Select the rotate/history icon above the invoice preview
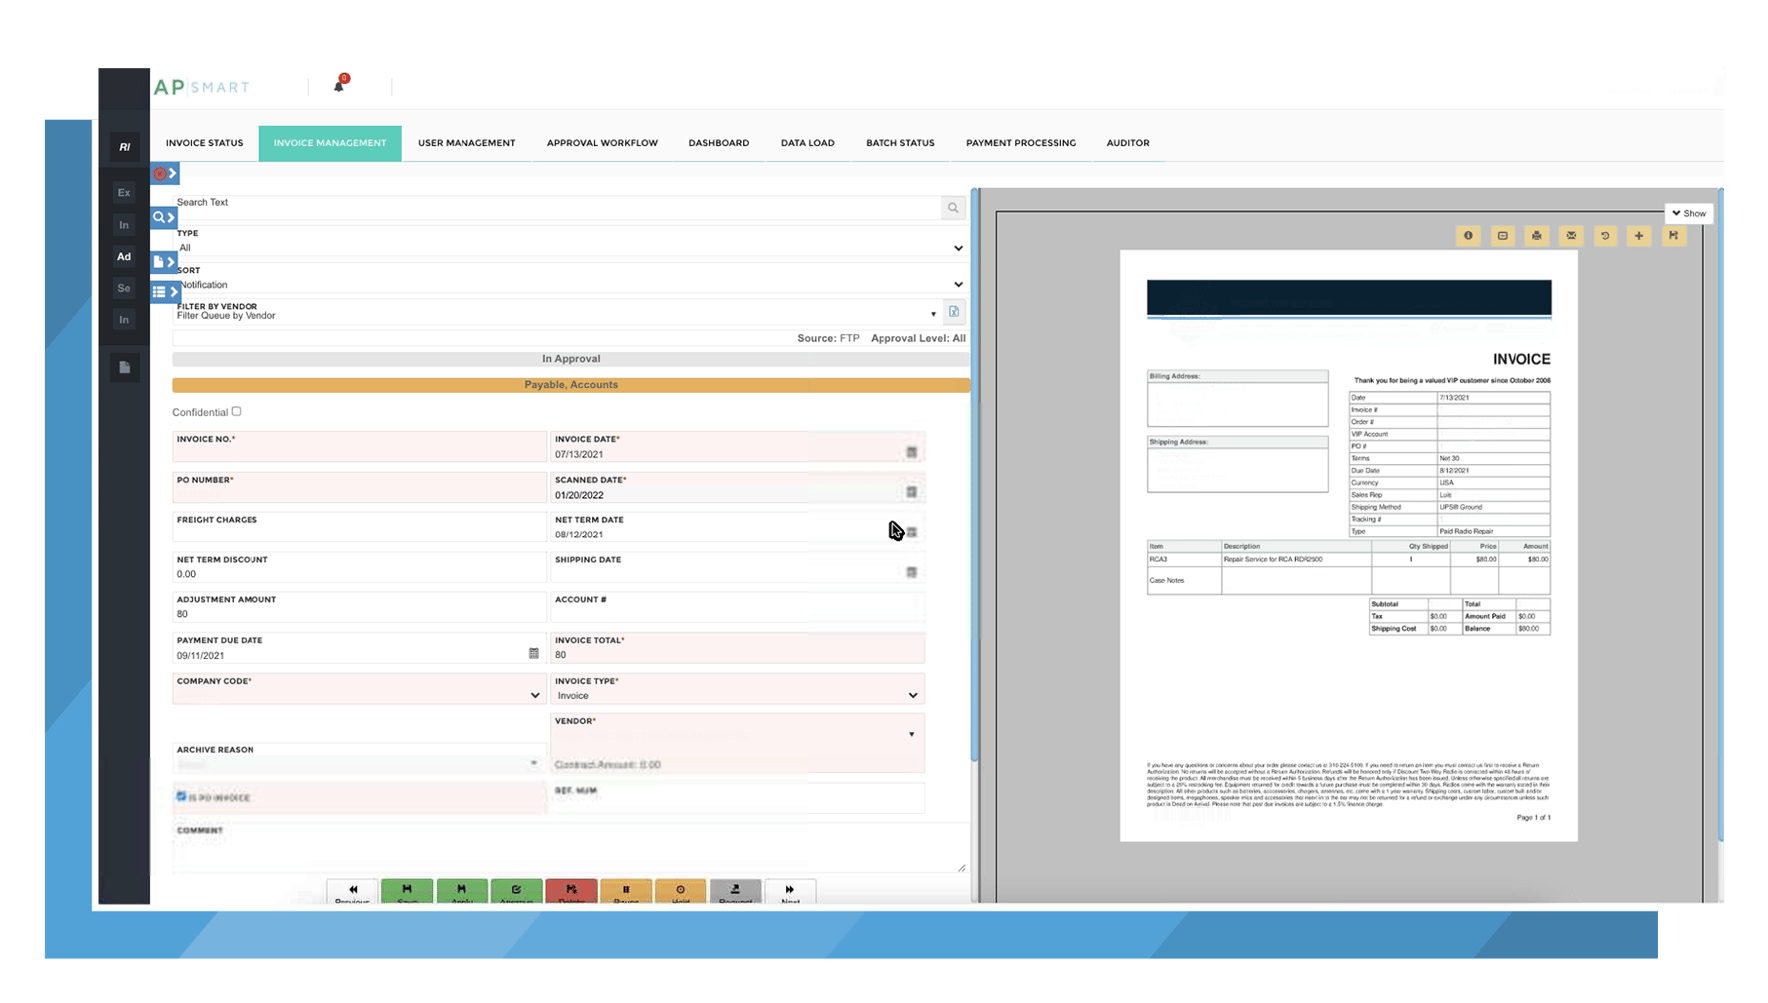This screenshot has height=1003, width=1768. (x=1605, y=236)
